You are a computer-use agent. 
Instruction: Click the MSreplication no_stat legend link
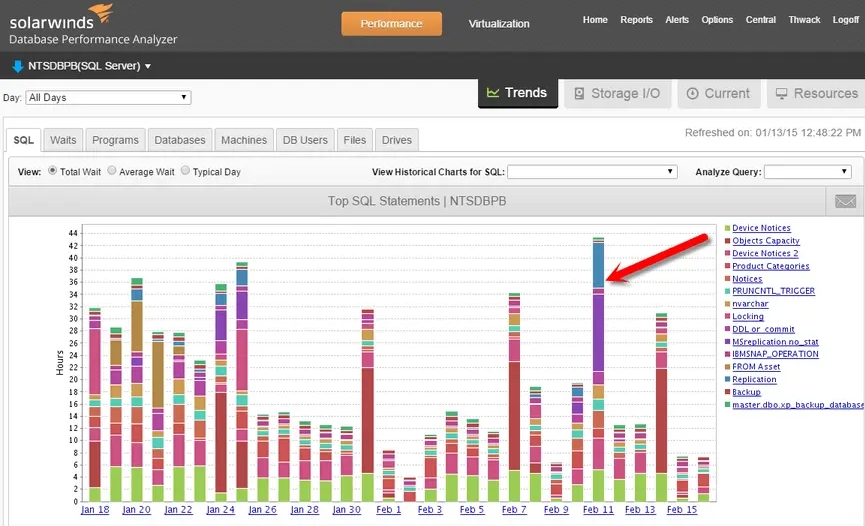(775, 342)
